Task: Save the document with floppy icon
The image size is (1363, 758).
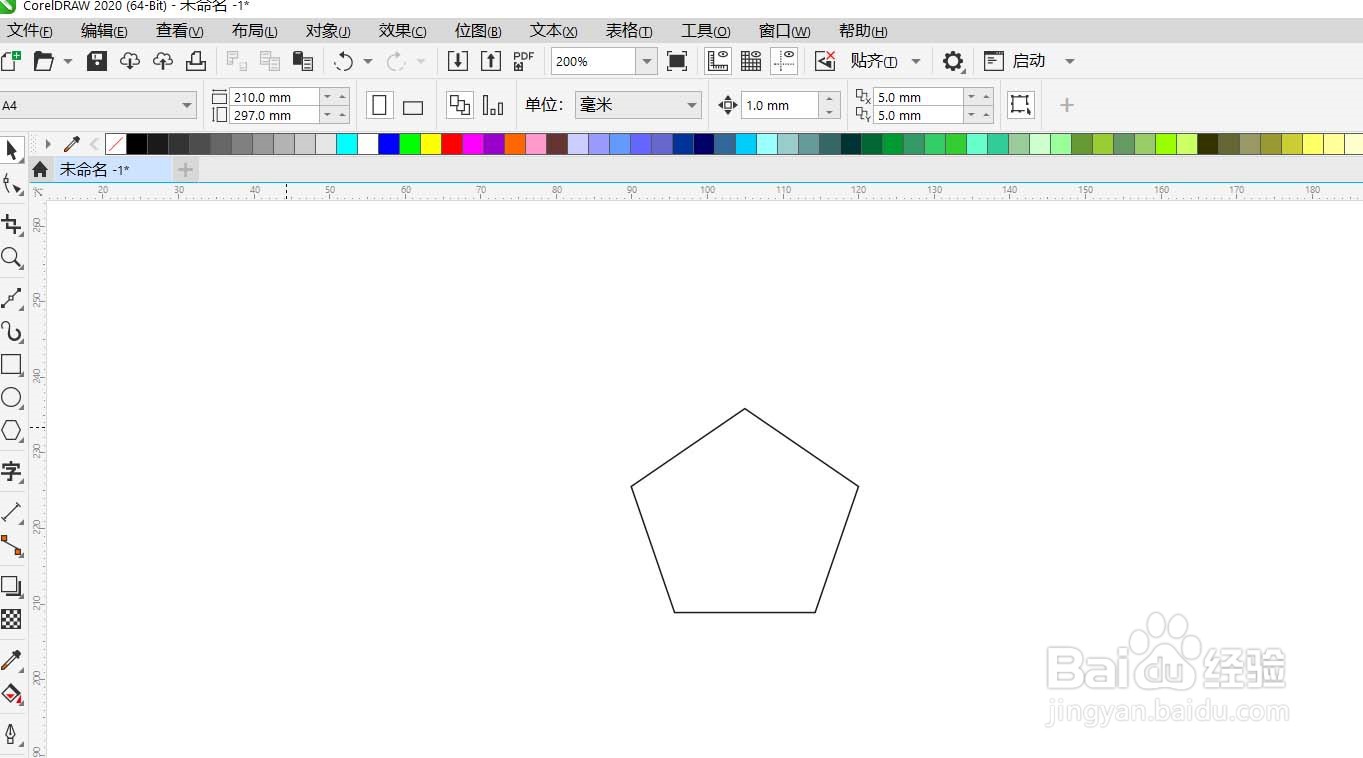Action: [97, 61]
